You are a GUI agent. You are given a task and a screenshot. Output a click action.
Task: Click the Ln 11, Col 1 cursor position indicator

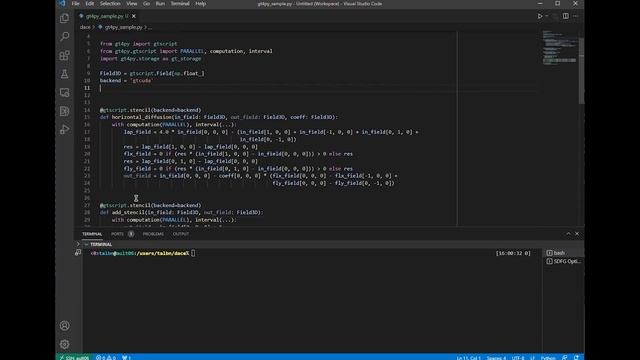468,358
